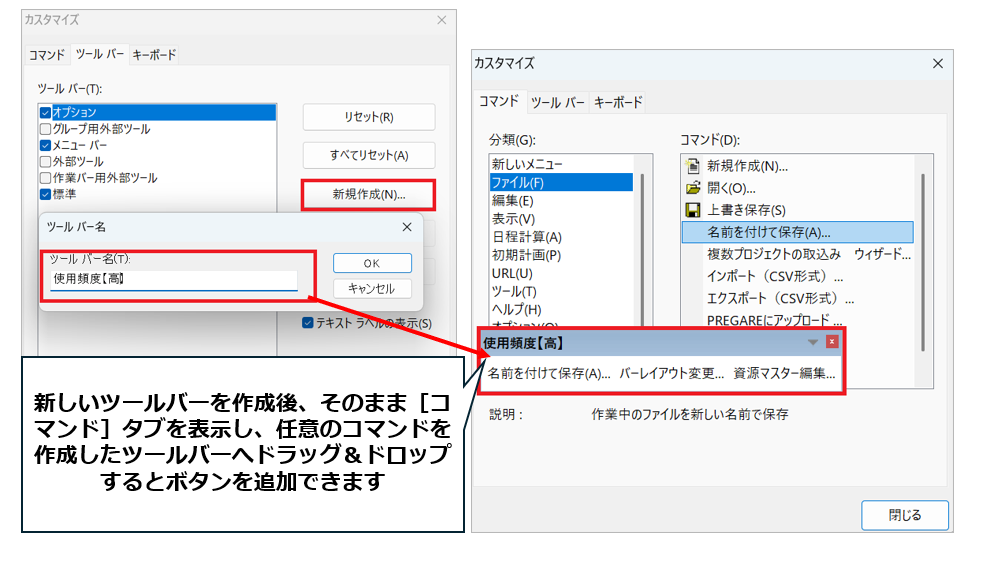988x564 pixels.
Task: Open the ツール バー tab in right dialog
Action: click(557, 102)
